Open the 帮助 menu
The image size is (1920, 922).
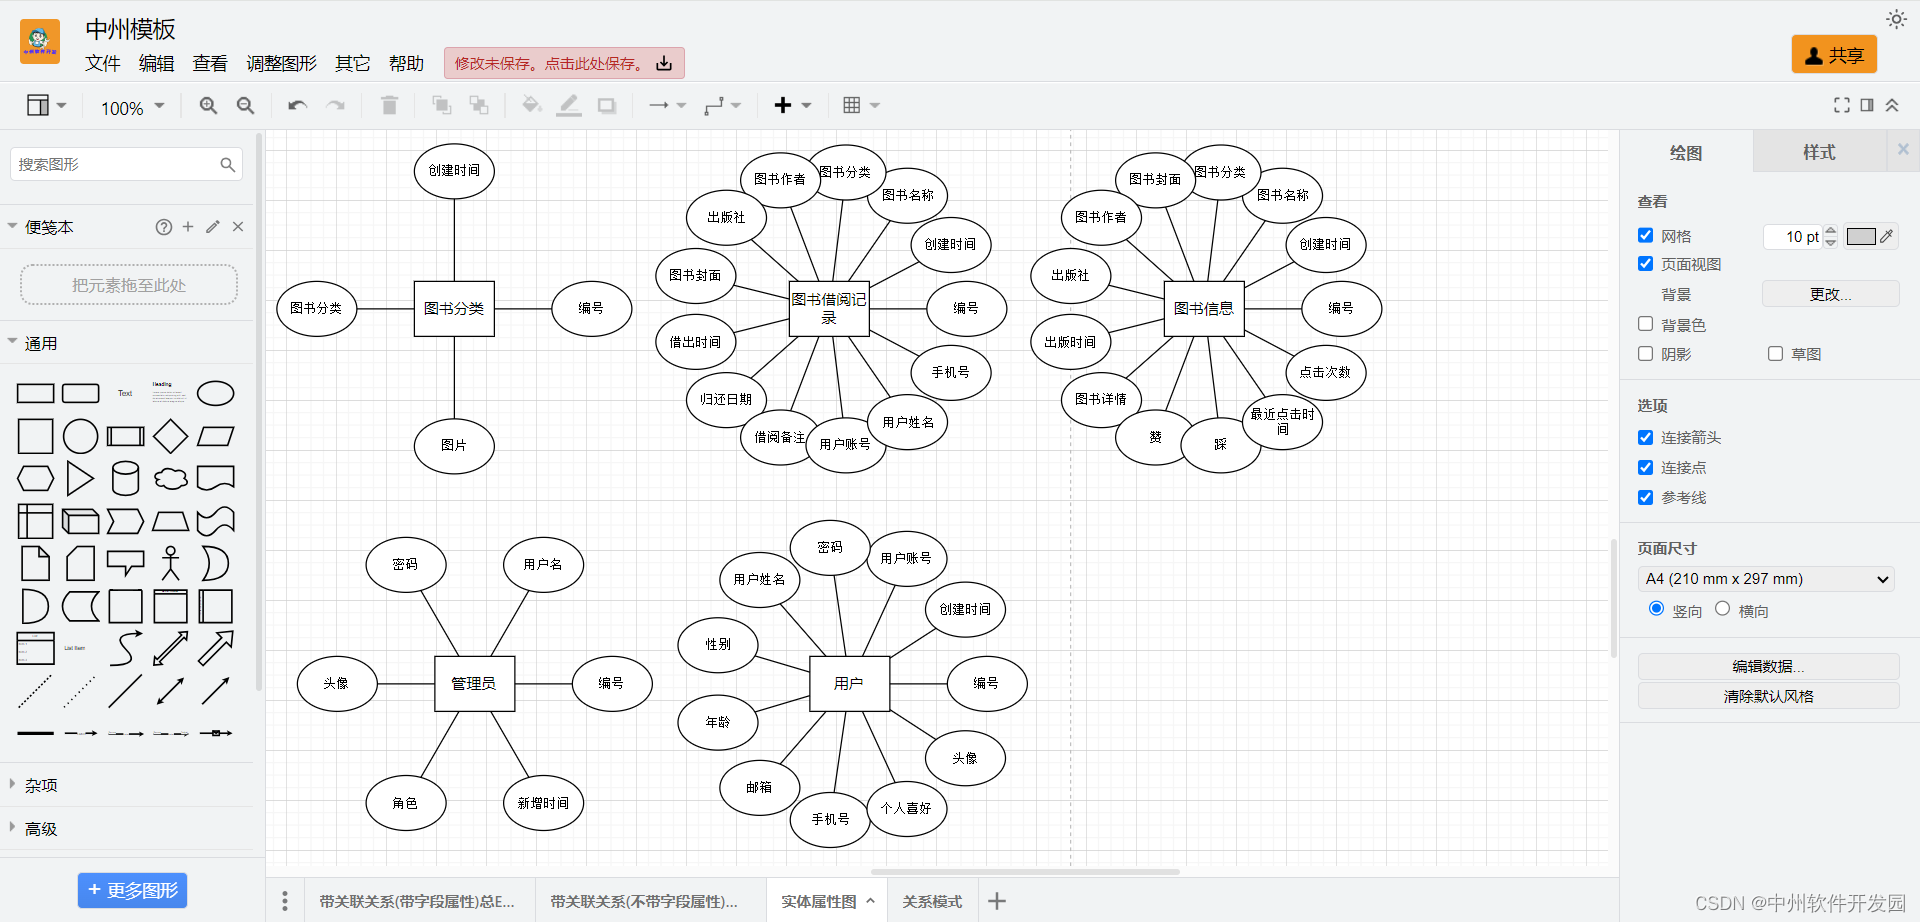406,63
